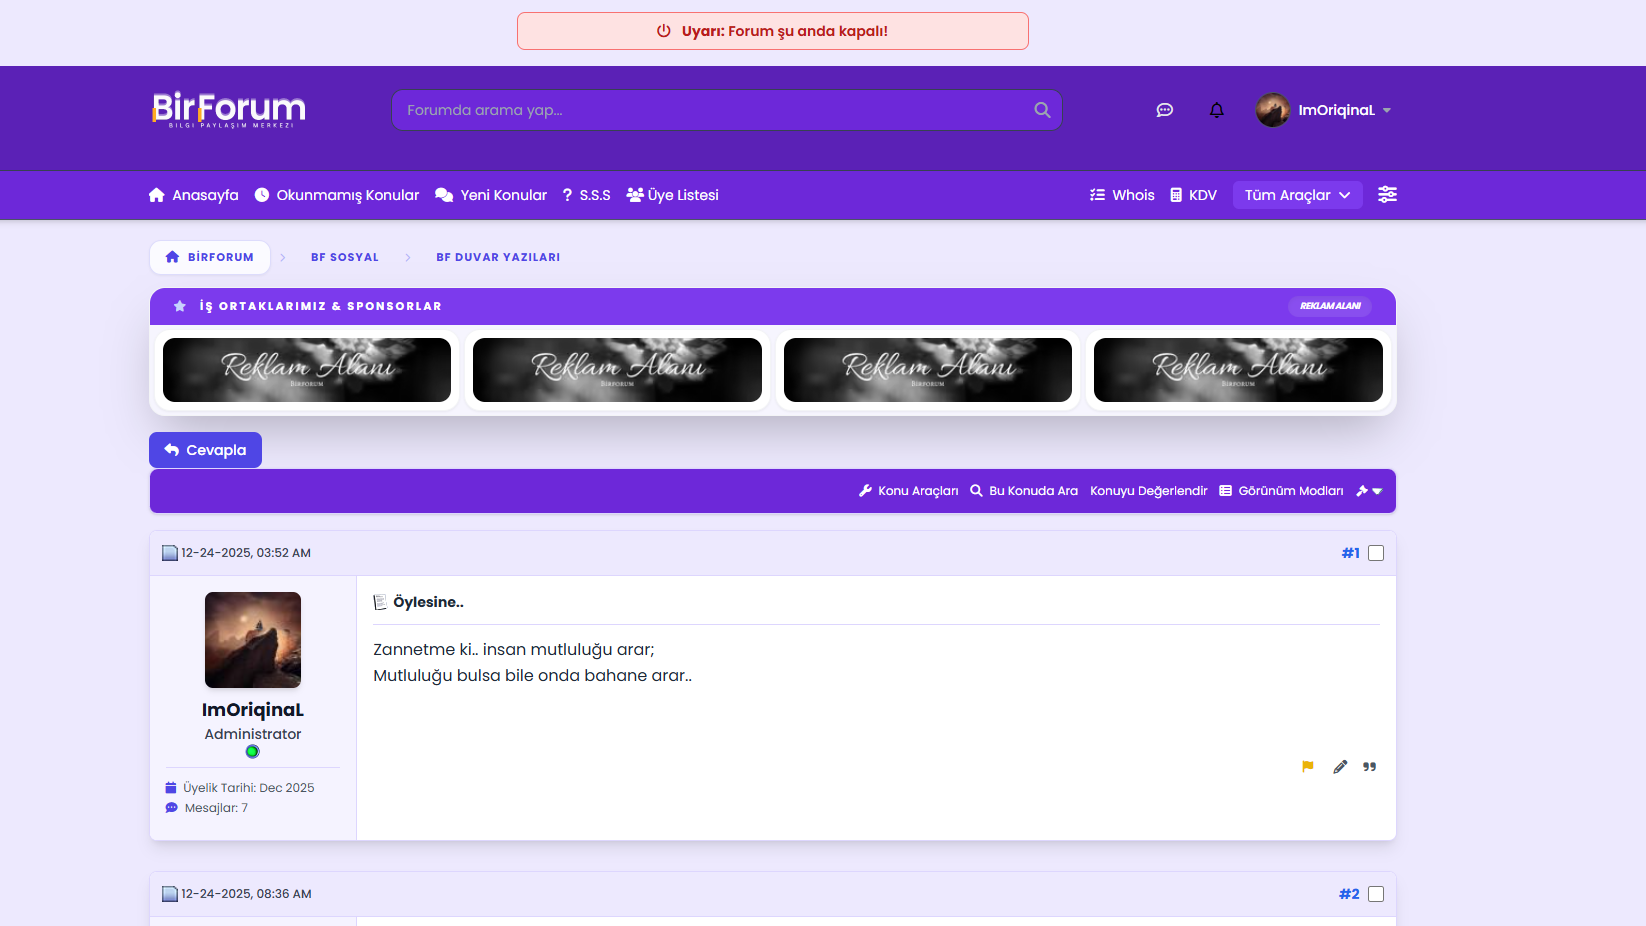Edit post #1 with the pencil icon
The image size is (1646, 926).
(x=1340, y=767)
